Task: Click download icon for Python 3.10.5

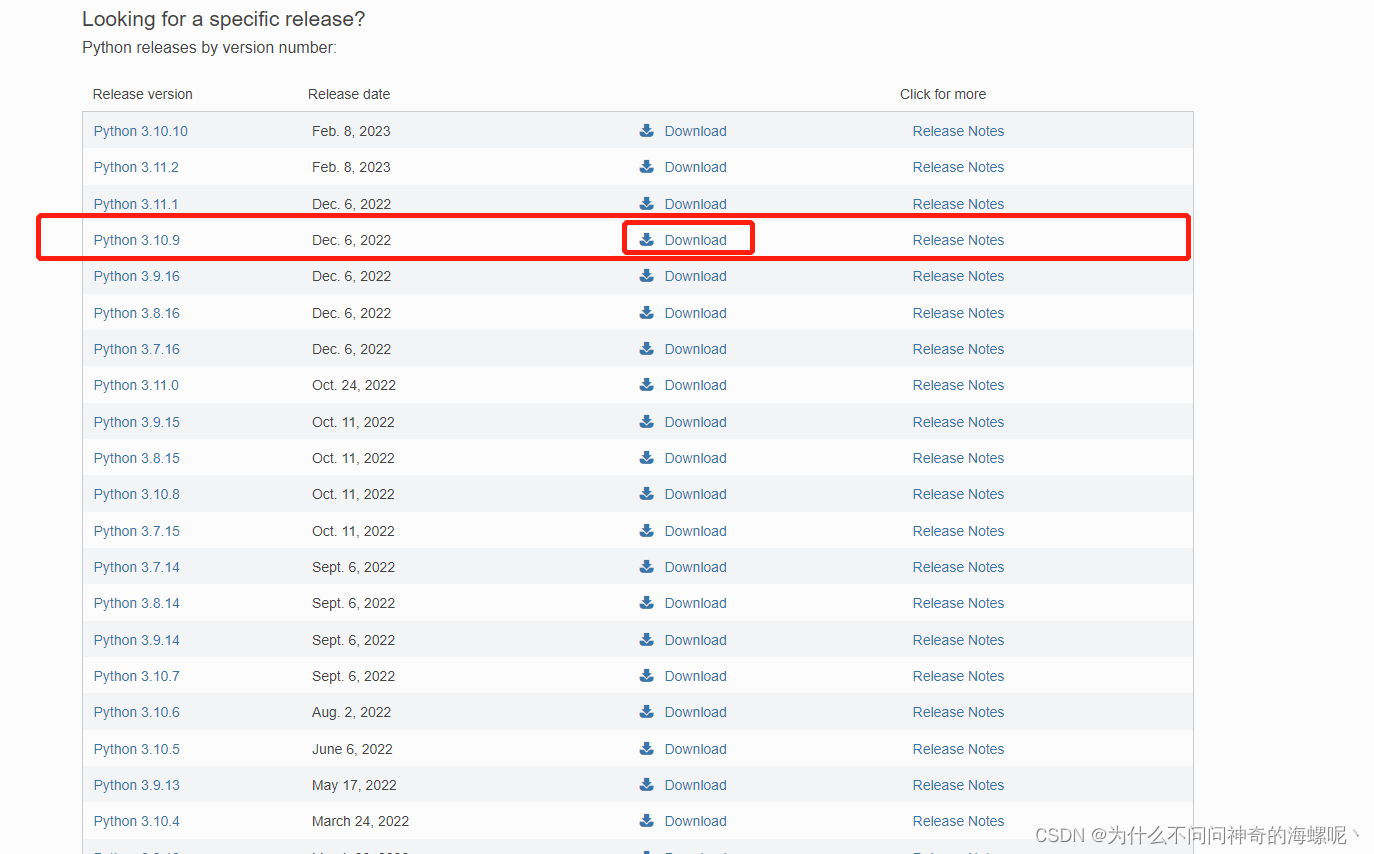Action: [647, 748]
